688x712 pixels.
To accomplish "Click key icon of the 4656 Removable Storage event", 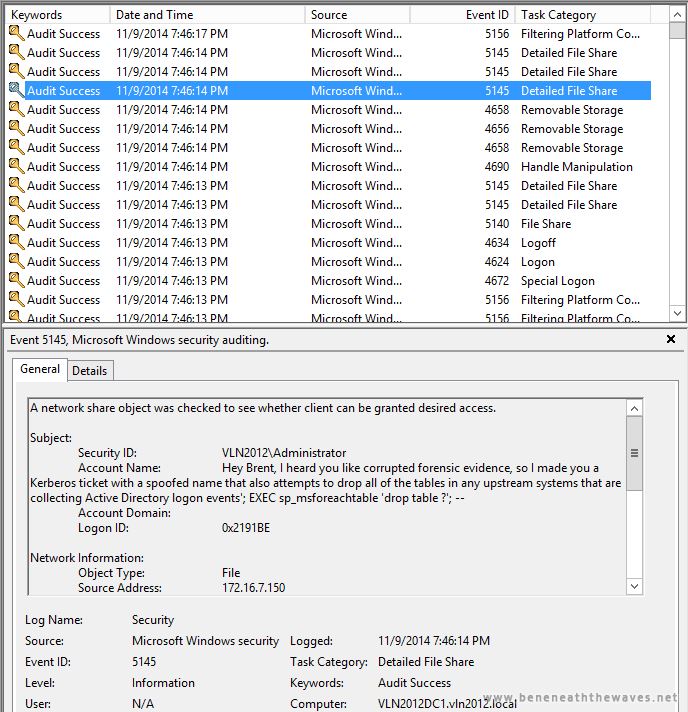I will [16, 129].
